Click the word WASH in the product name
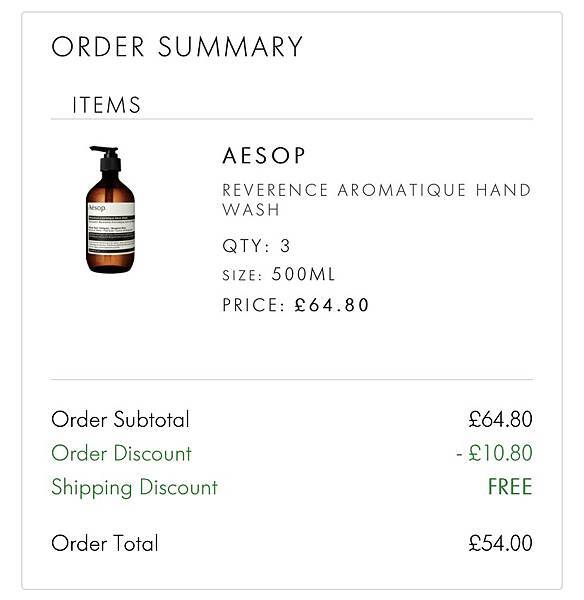Viewport: 584px width, 600px height. 251,210
